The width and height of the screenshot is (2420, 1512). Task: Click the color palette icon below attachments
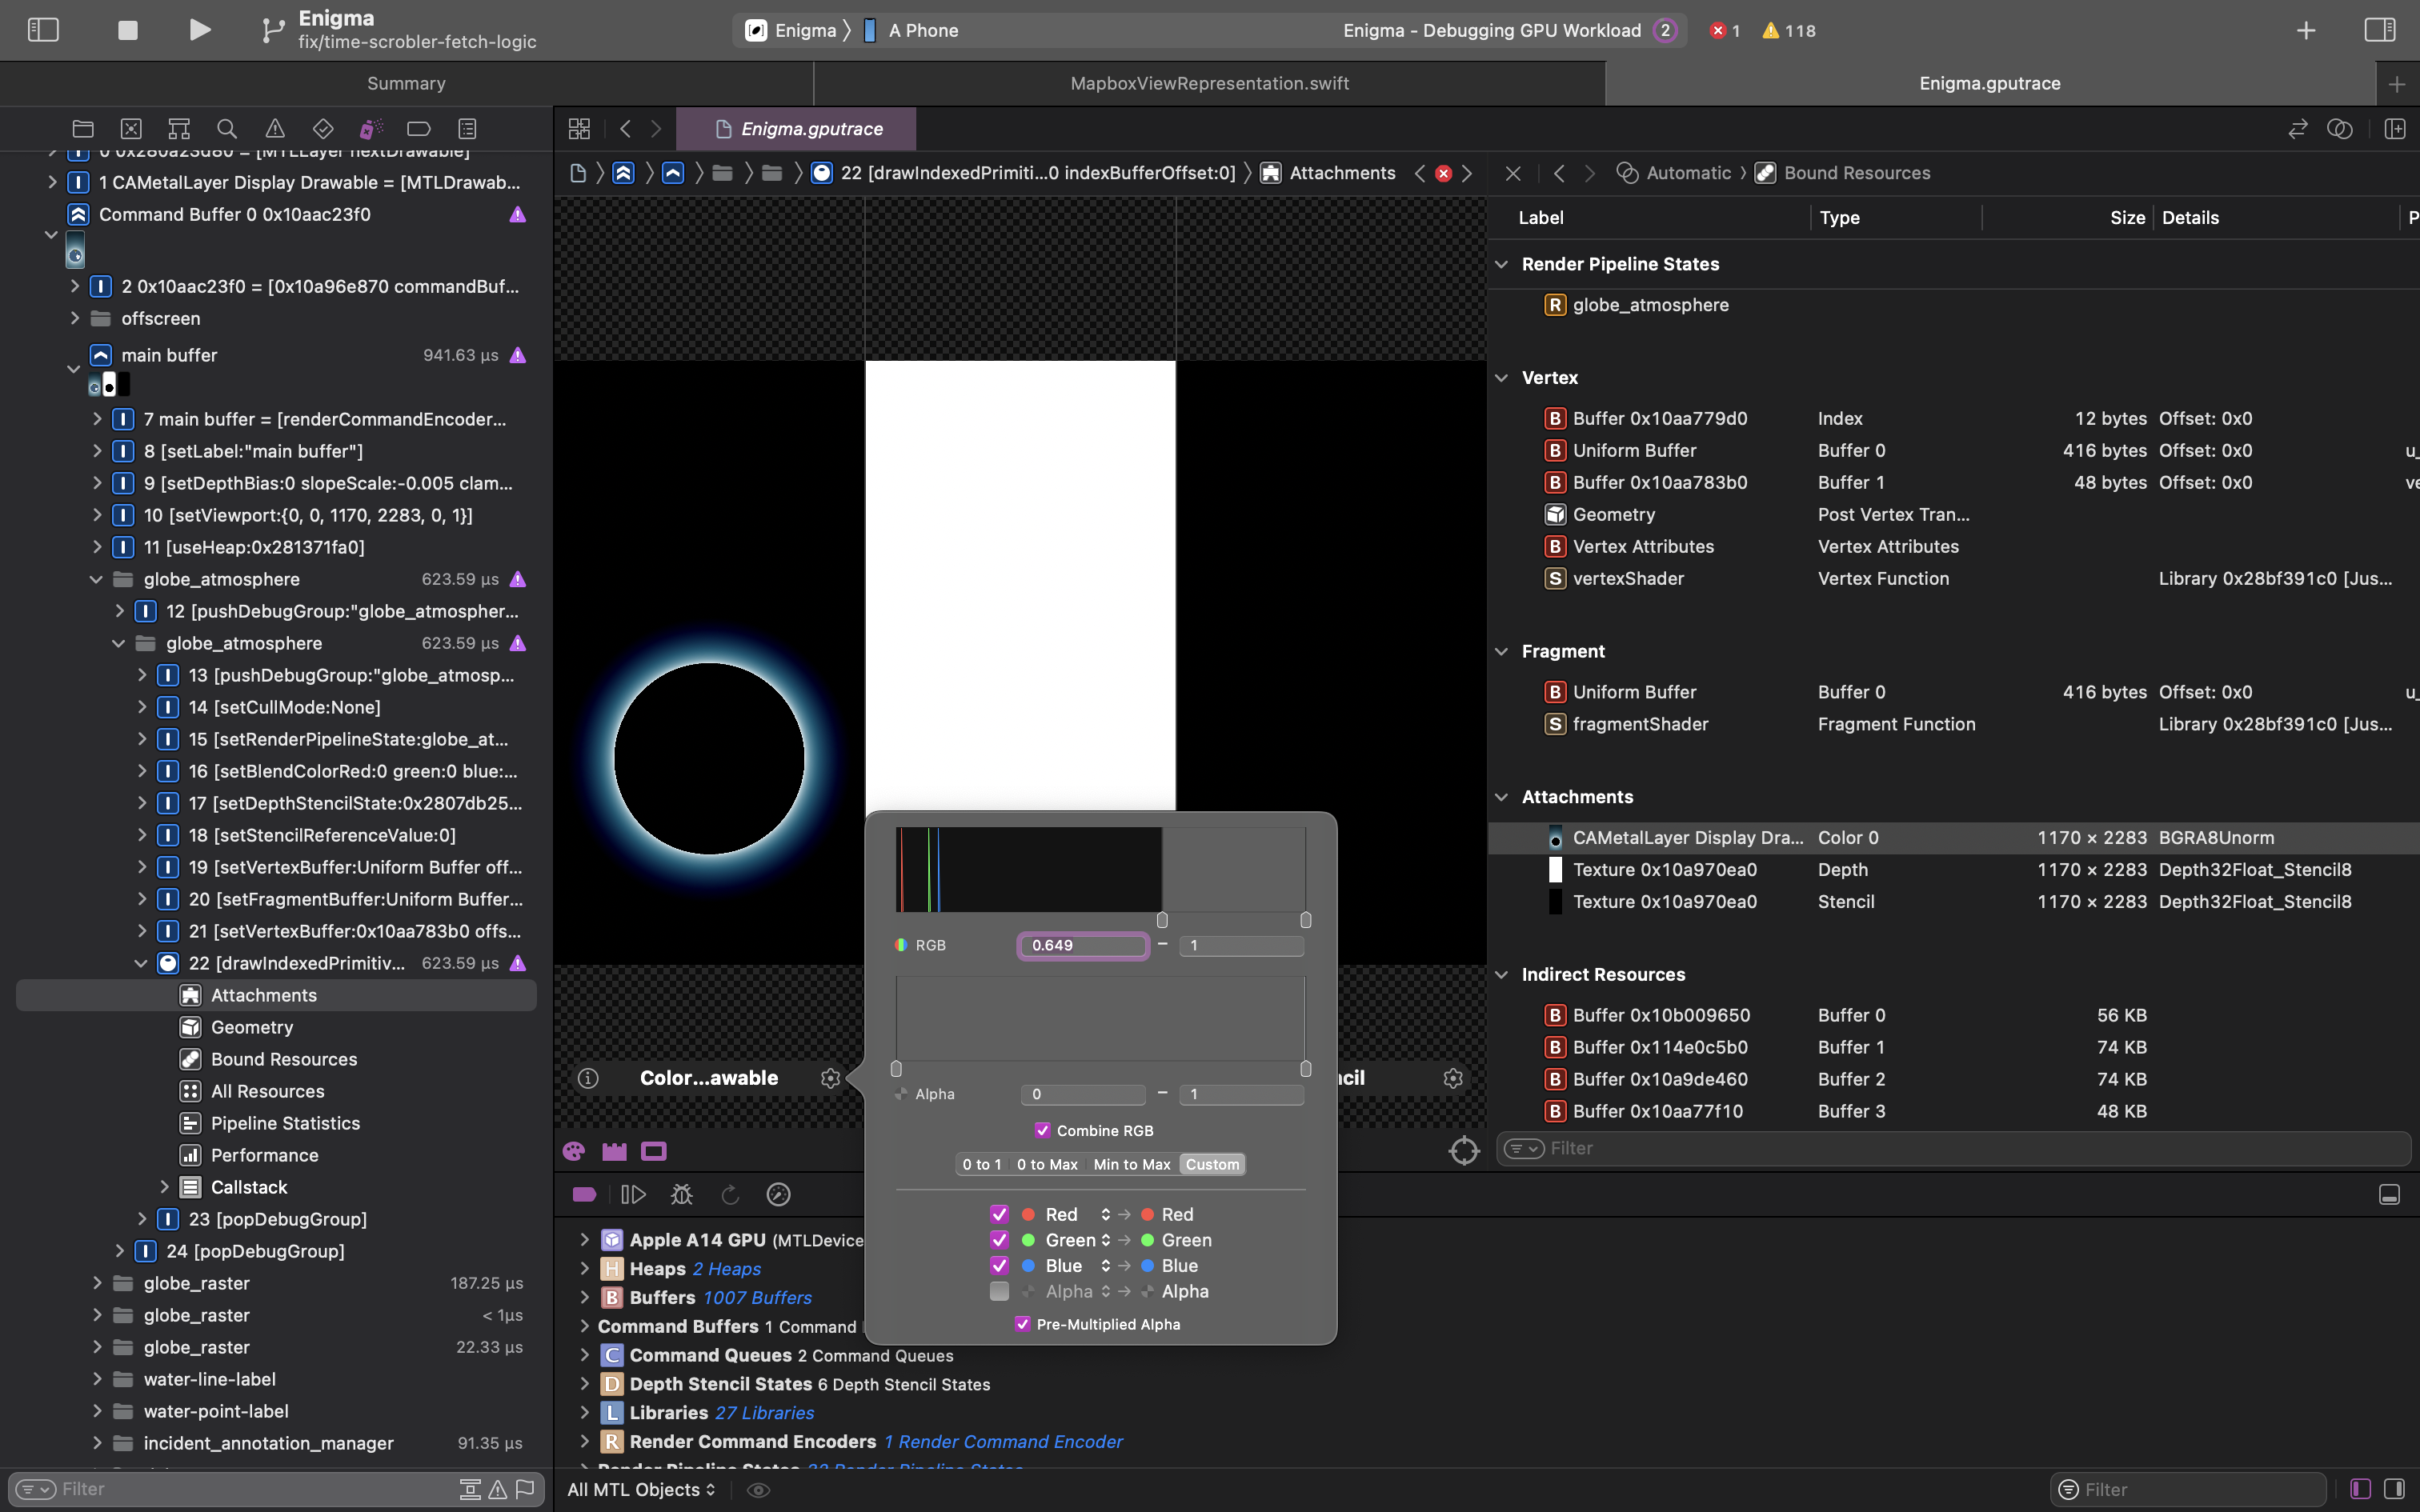point(574,1151)
